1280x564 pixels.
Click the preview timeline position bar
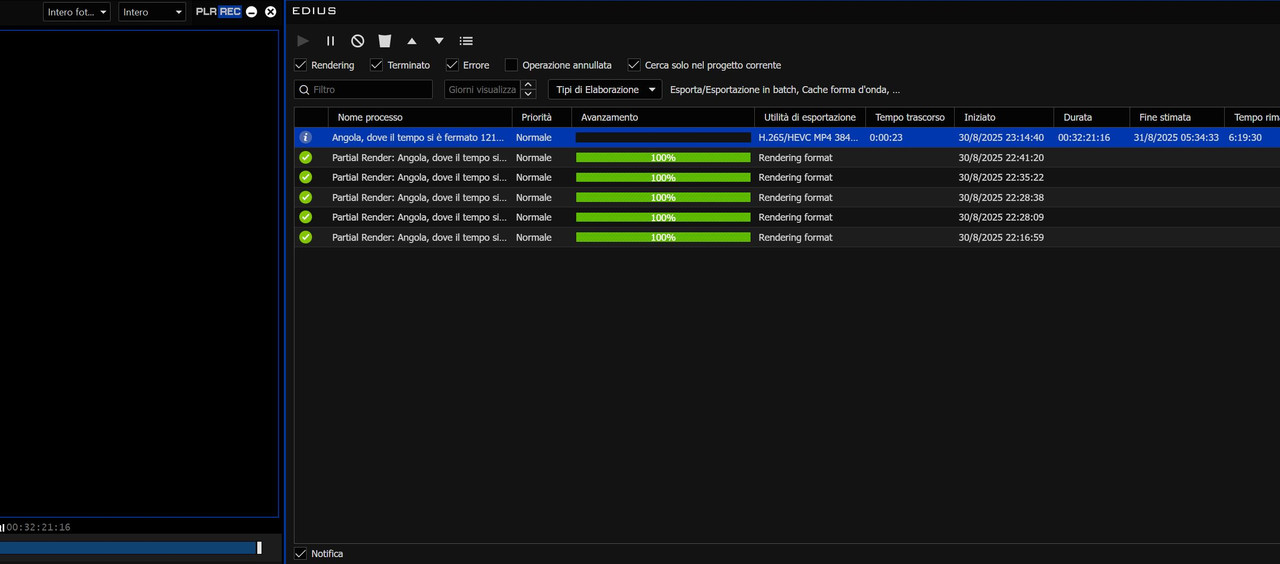coord(131,547)
